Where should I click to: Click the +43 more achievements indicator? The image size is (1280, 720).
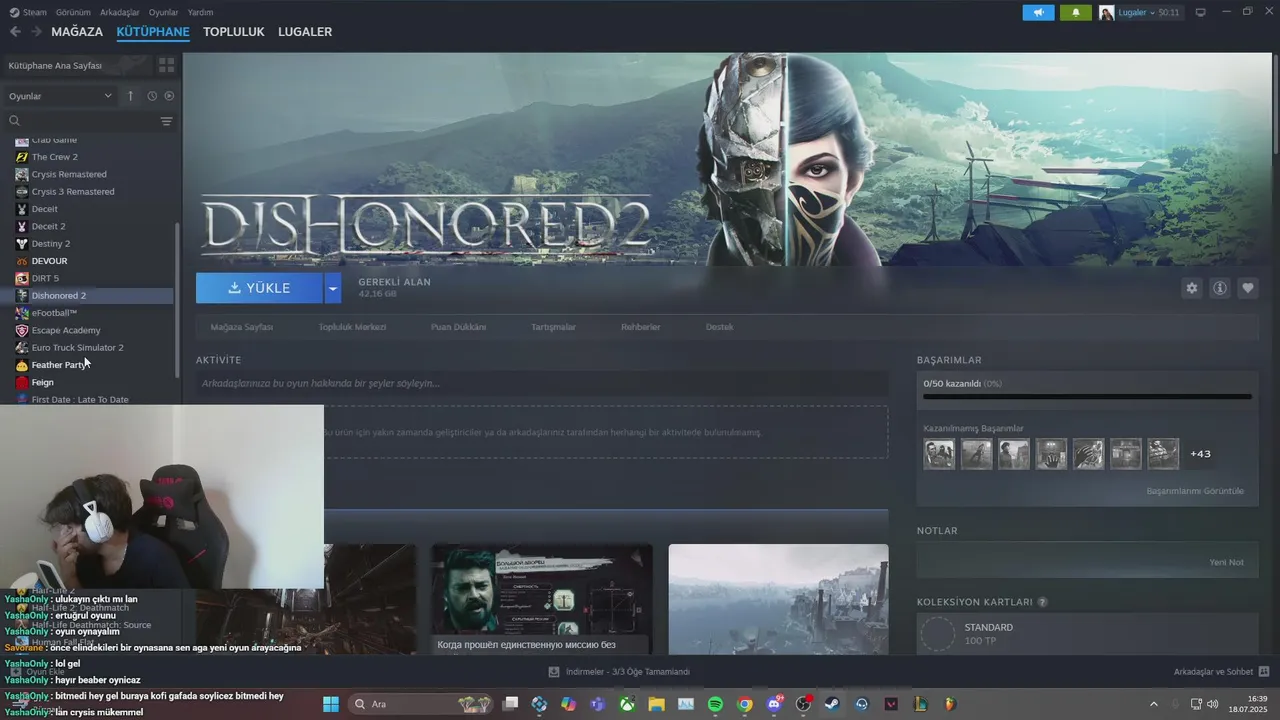tap(1200, 454)
